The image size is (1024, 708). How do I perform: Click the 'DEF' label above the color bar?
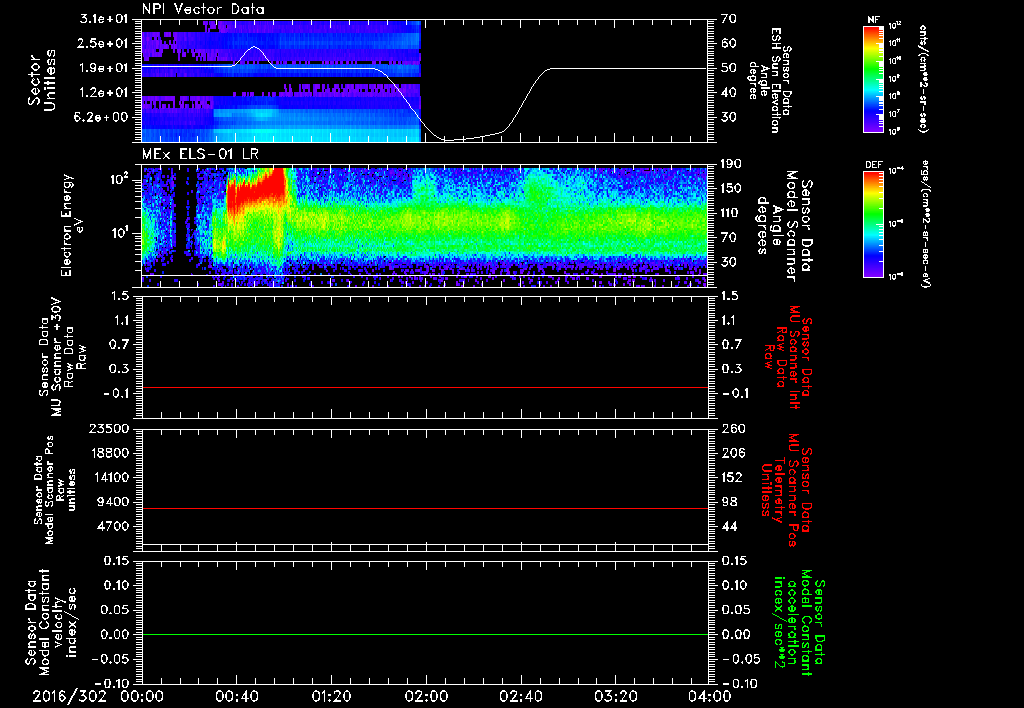[x=874, y=165]
